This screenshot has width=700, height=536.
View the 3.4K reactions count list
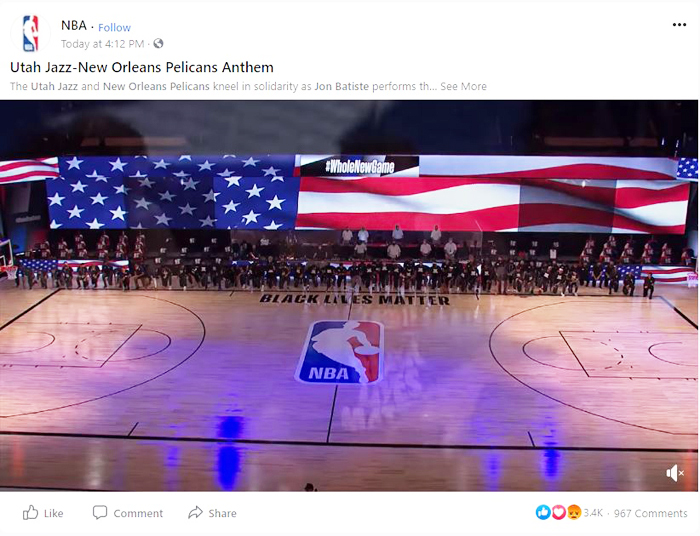(x=593, y=513)
